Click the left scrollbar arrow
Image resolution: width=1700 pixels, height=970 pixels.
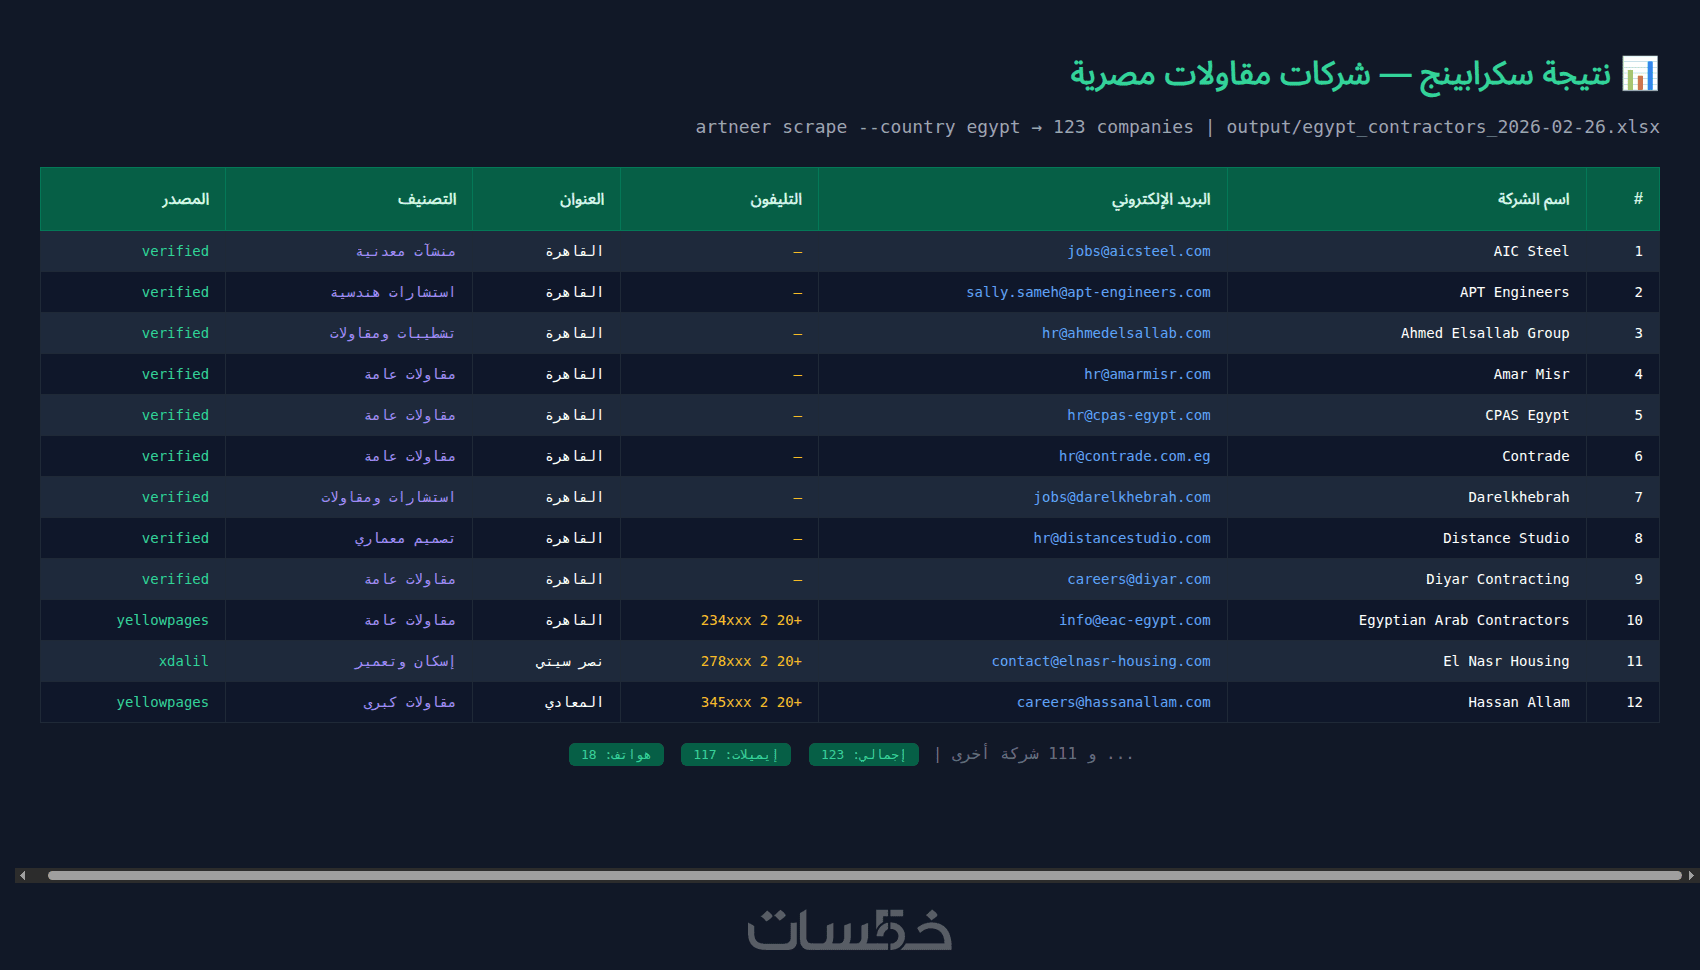(x=22, y=875)
